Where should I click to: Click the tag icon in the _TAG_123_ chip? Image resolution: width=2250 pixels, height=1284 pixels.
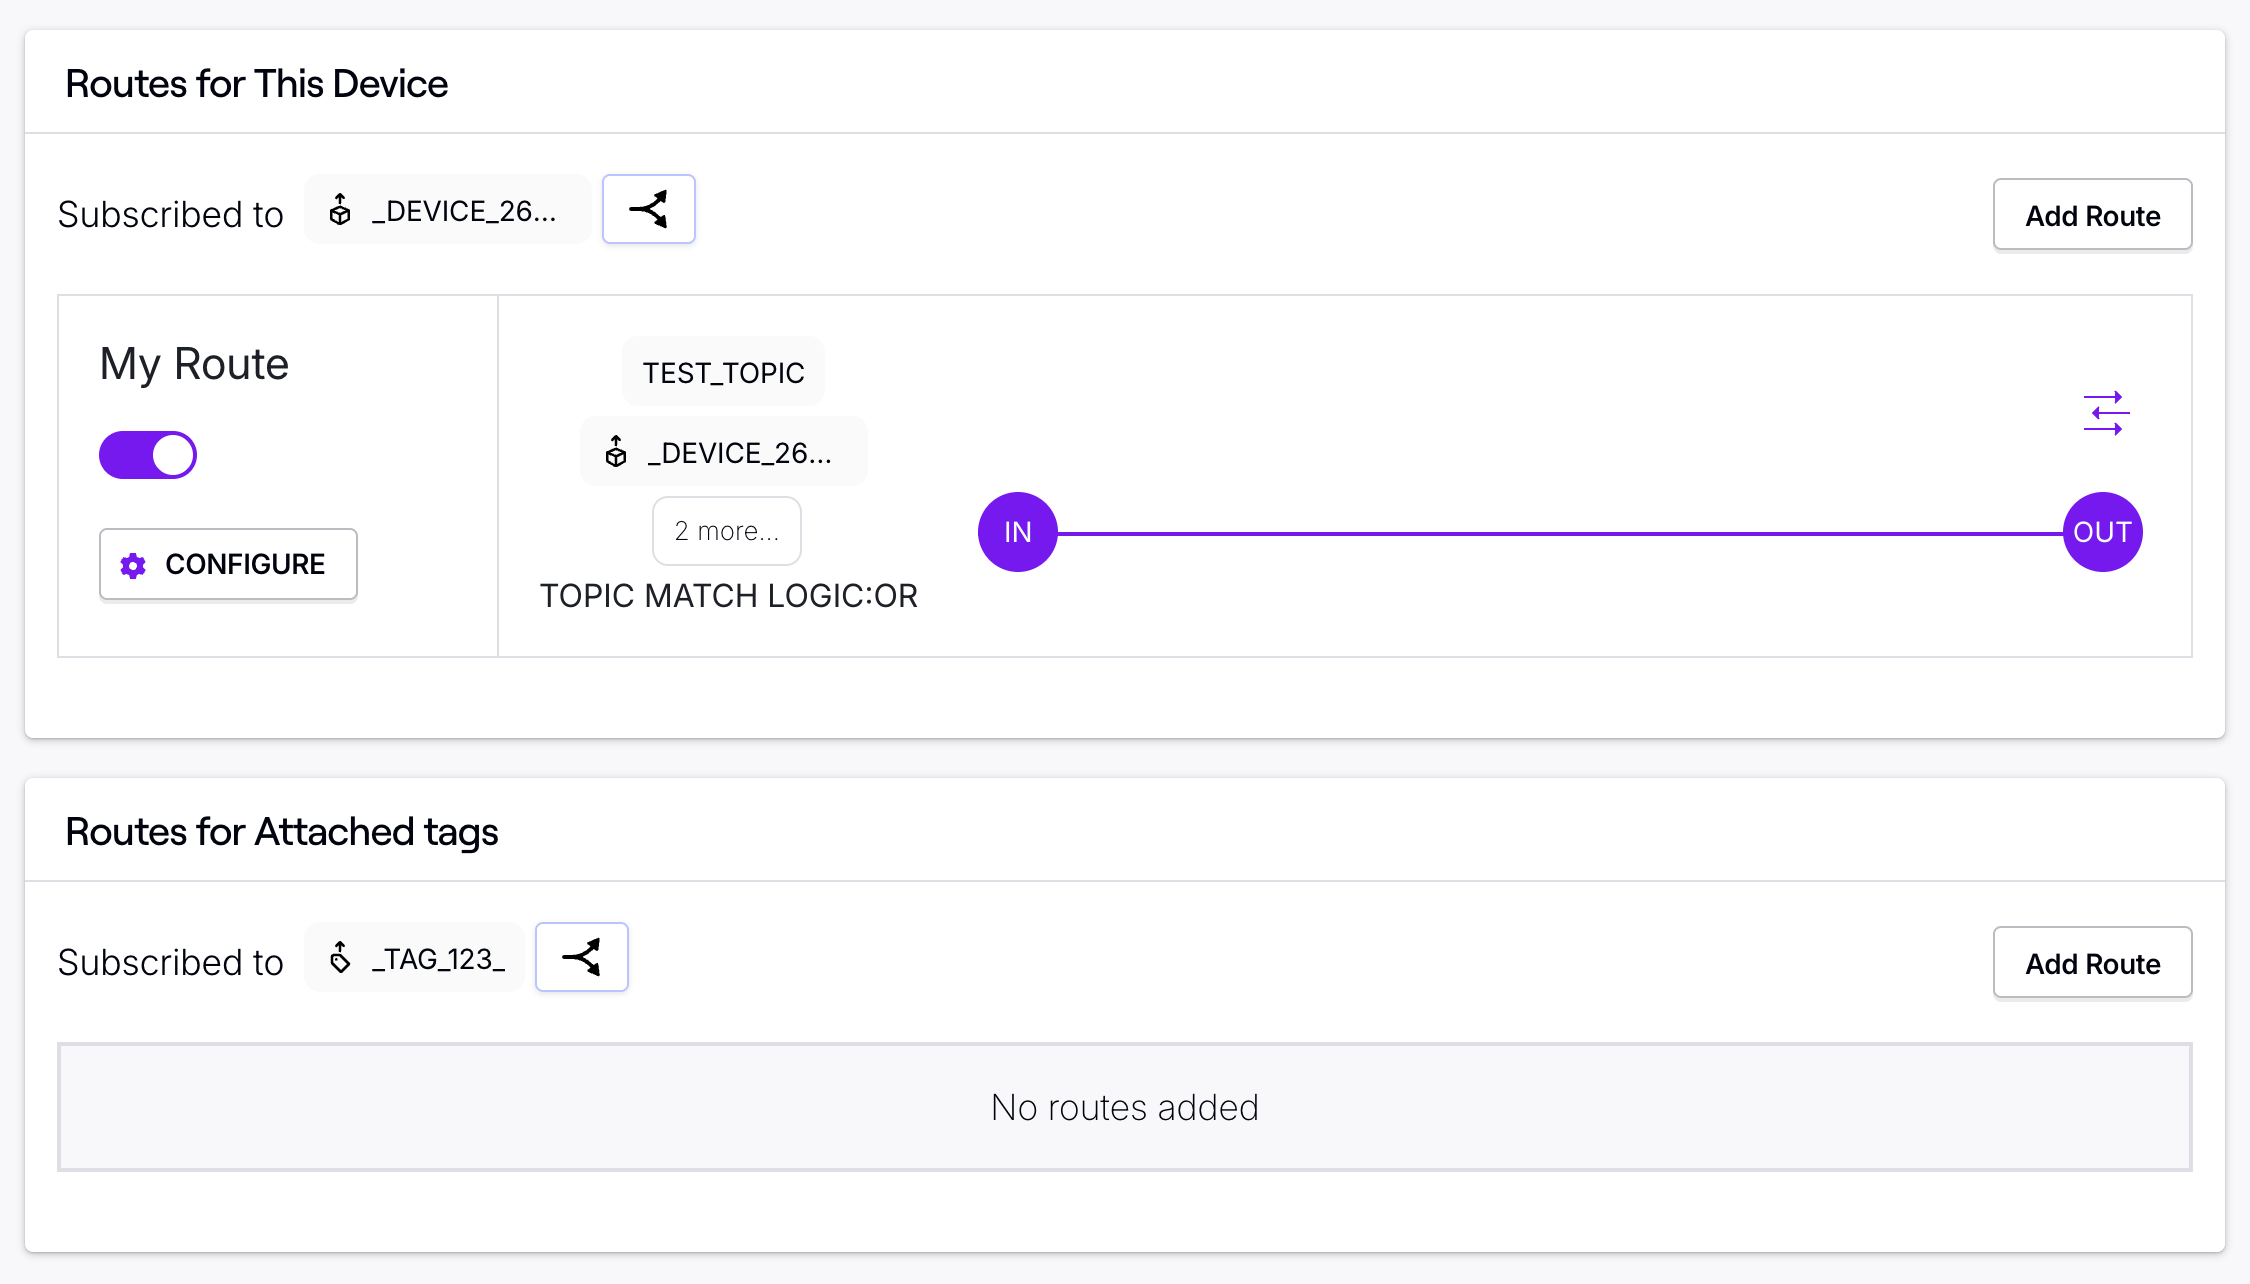click(340, 958)
